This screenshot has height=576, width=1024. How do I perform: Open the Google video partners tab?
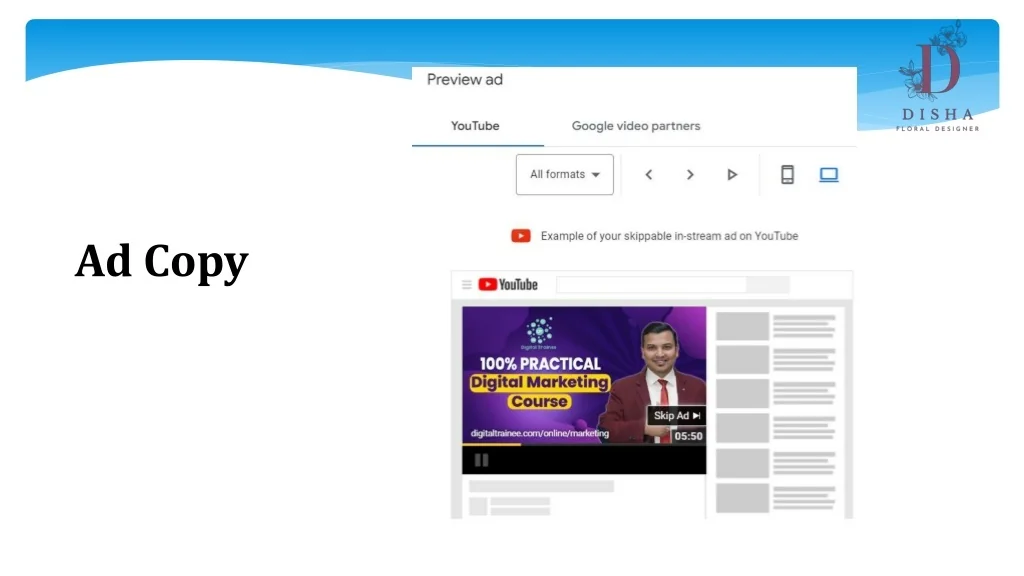click(635, 126)
